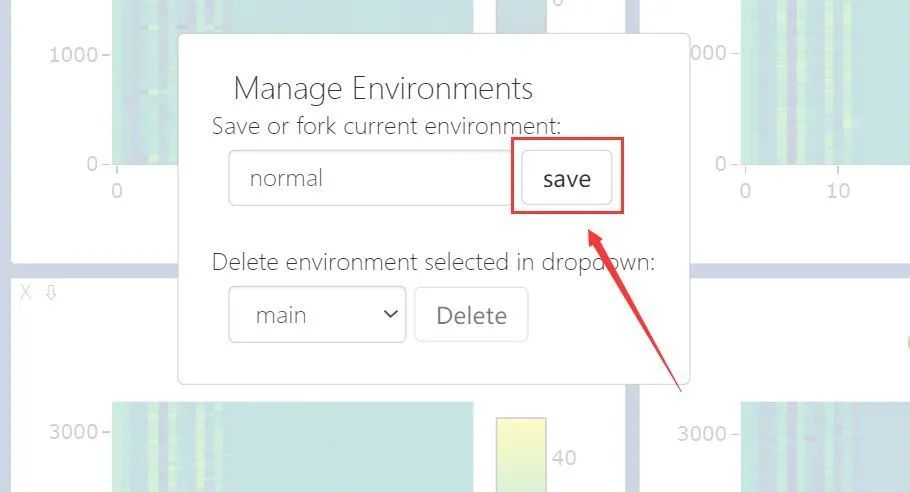Viewport: 910px width, 492px height.
Task: Click the 1000 y-axis tick on top-left plot
Action: point(73,55)
